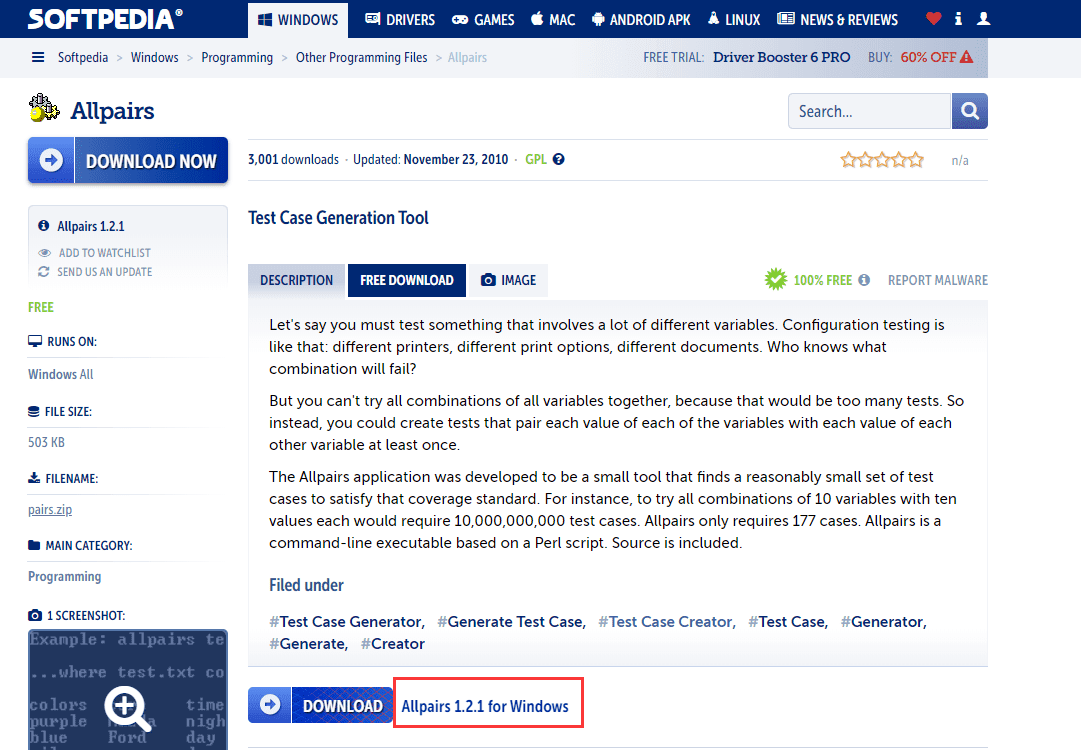The width and height of the screenshot is (1081, 750).
Task: Open the Windows section tab
Action: click(298, 20)
